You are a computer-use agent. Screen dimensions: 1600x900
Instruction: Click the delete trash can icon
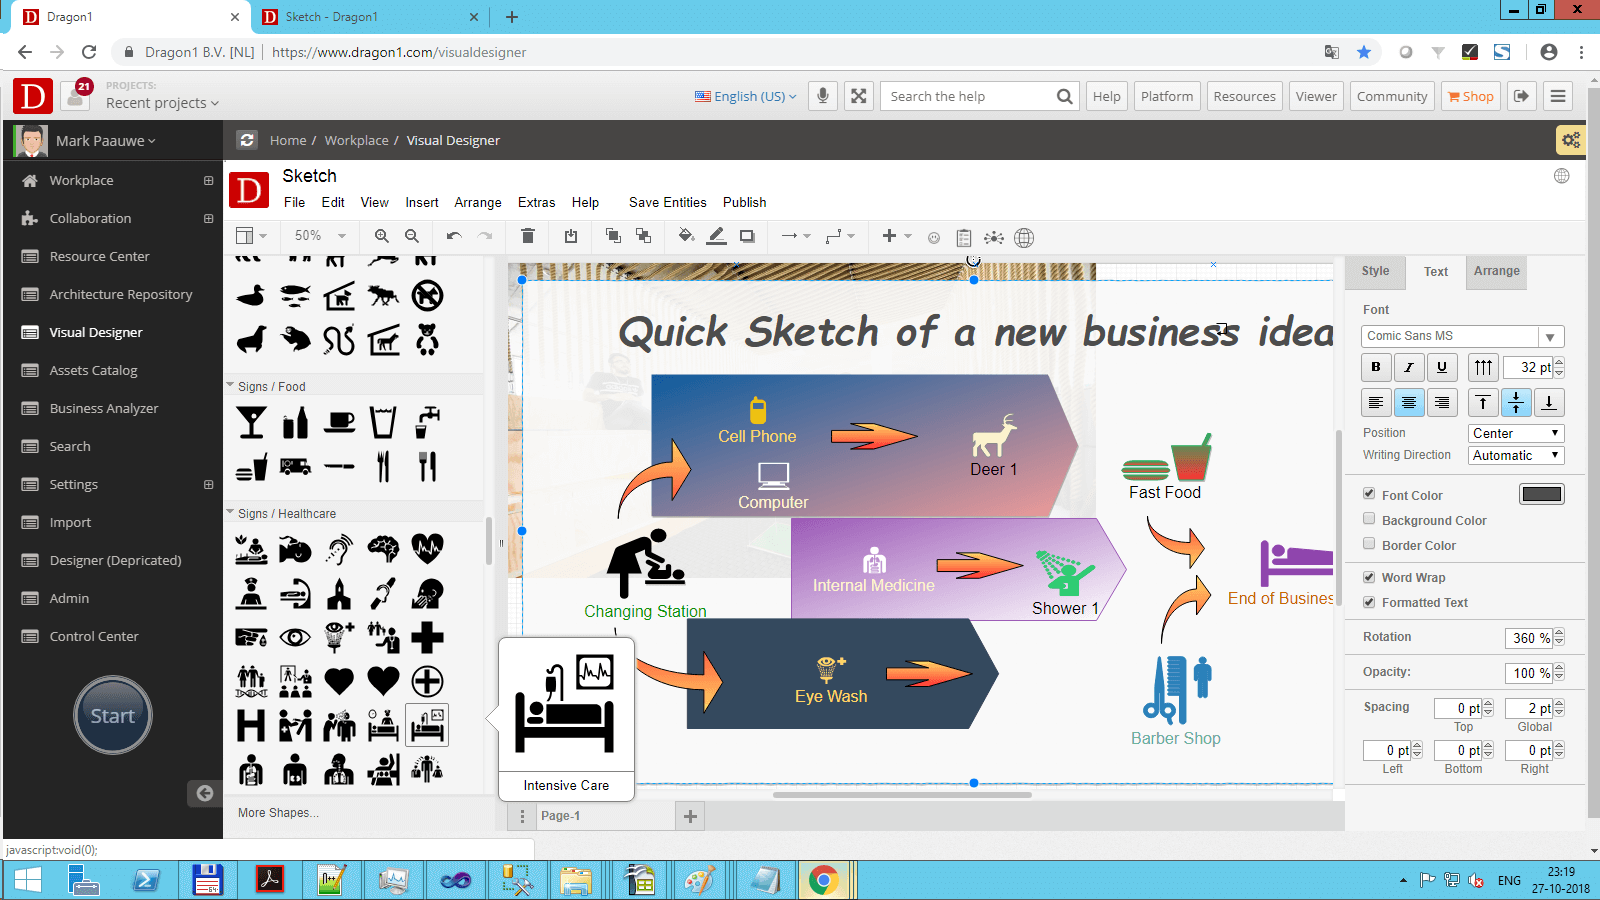click(528, 237)
